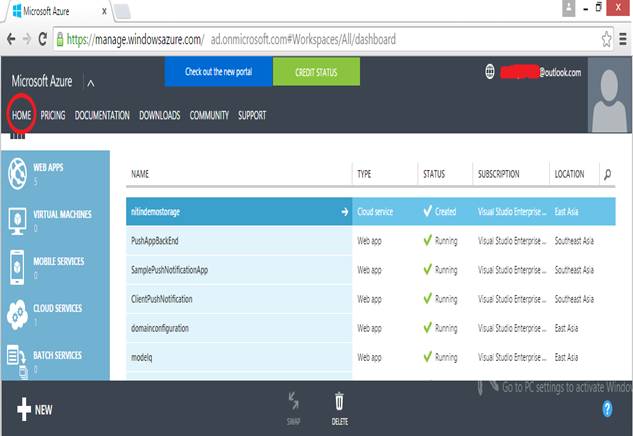Select the nitindemostorage row name
This screenshot has height=436, width=633.
click(x=155, y=212)
